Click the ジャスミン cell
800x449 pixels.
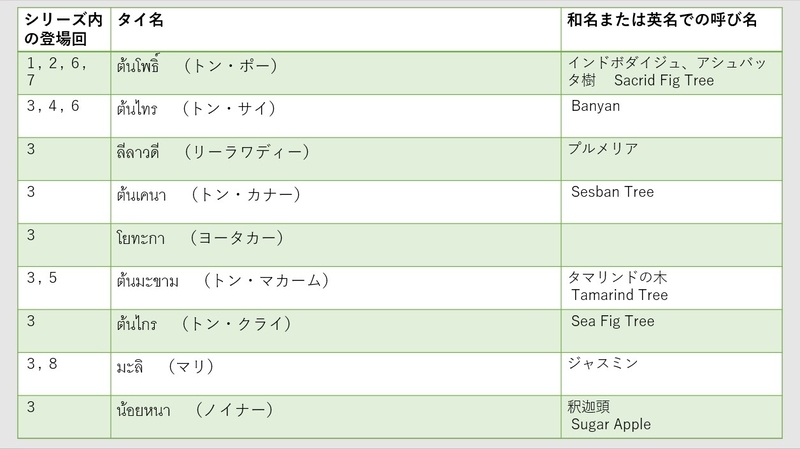671,374
